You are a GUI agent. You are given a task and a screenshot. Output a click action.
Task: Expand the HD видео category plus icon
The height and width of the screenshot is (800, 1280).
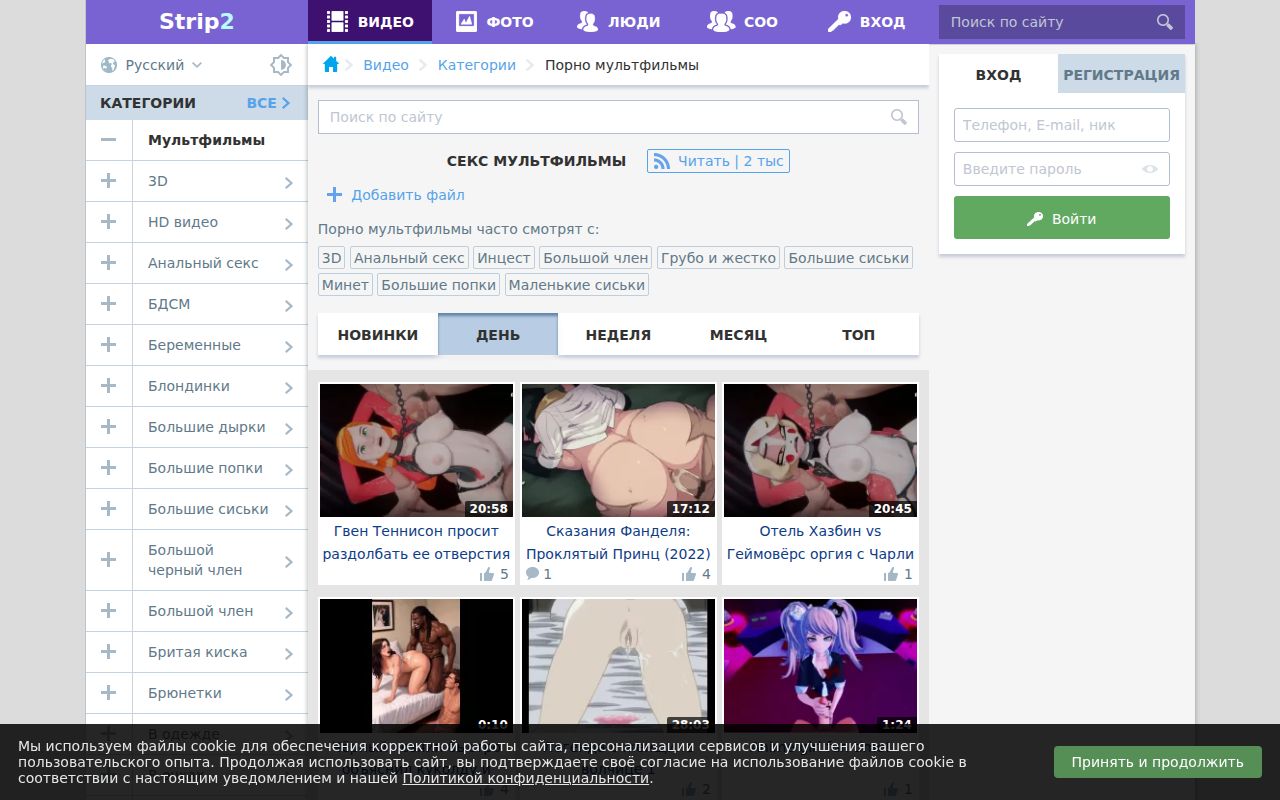pos(109,222)
